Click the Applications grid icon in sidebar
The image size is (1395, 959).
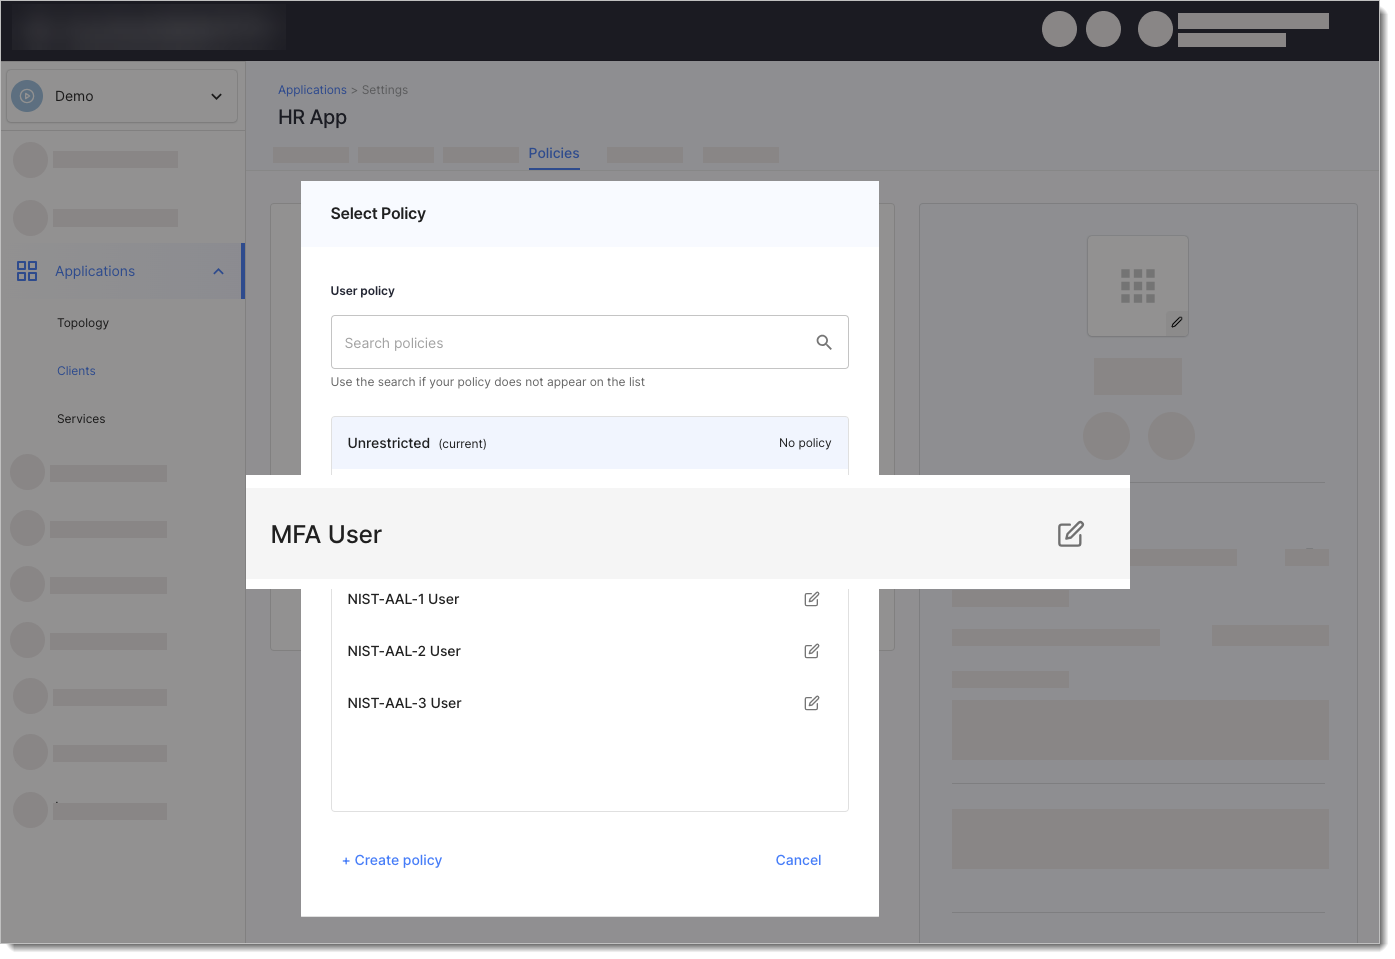pyautogui.click(x=27, y=271)
